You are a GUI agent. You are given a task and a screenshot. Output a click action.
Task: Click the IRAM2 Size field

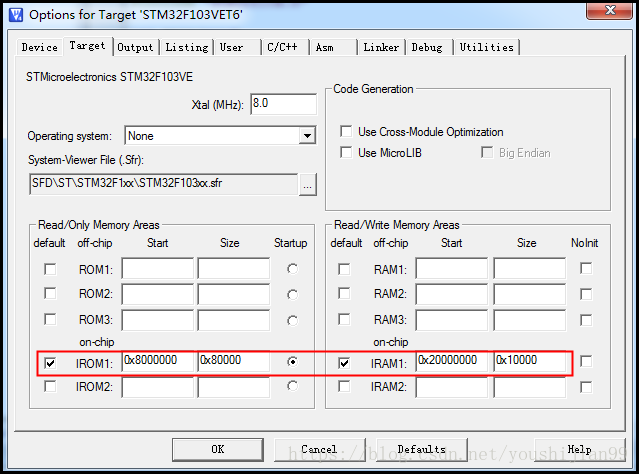[530, 387]
